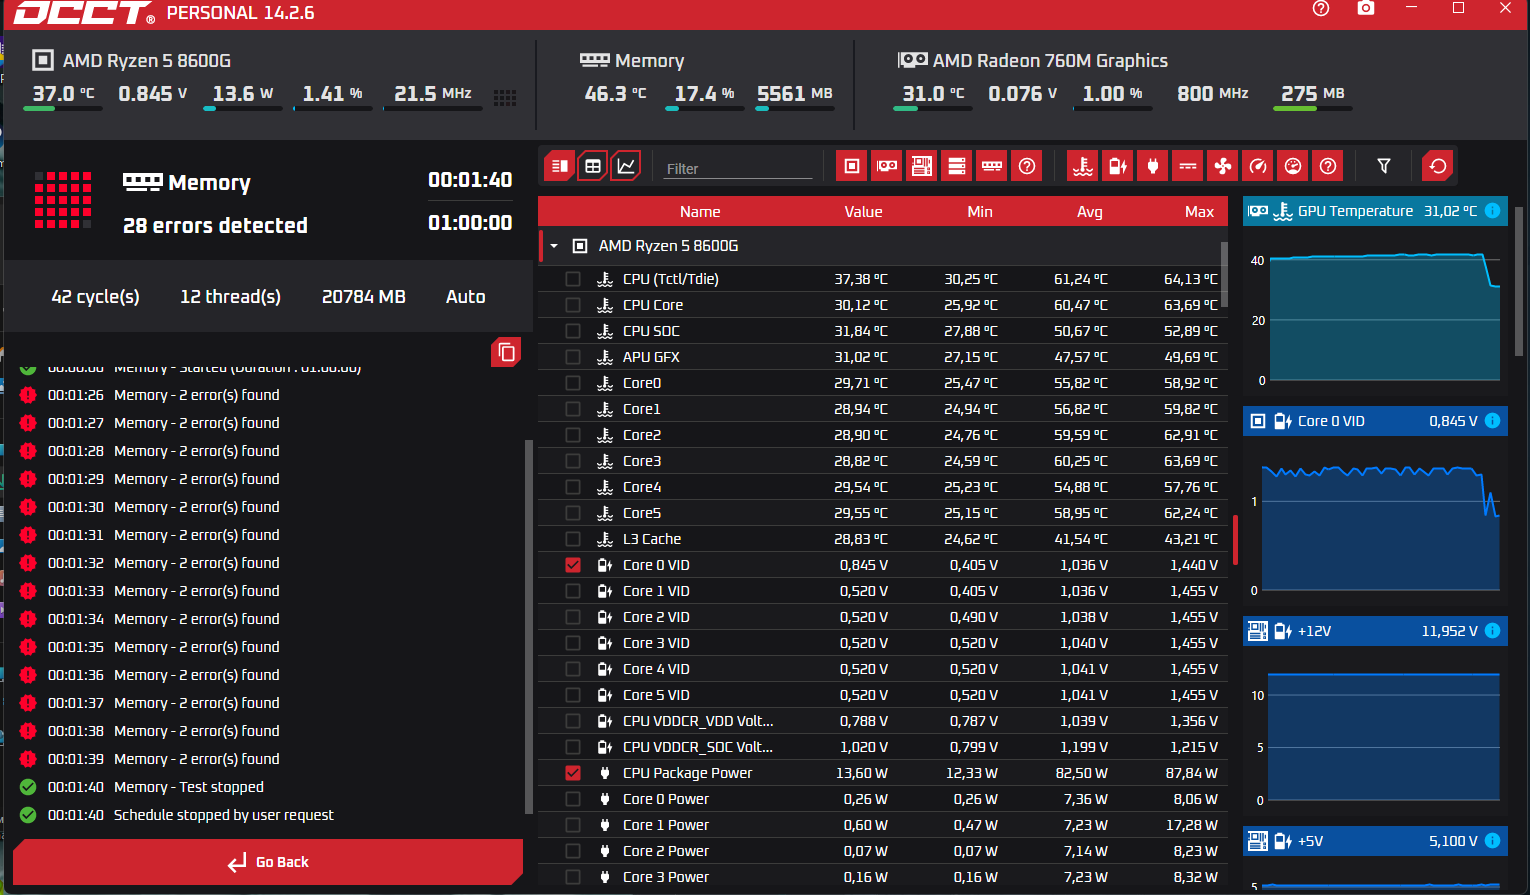
Task: Take a screenshot with the camera icon
Action: pos(1366,9)
